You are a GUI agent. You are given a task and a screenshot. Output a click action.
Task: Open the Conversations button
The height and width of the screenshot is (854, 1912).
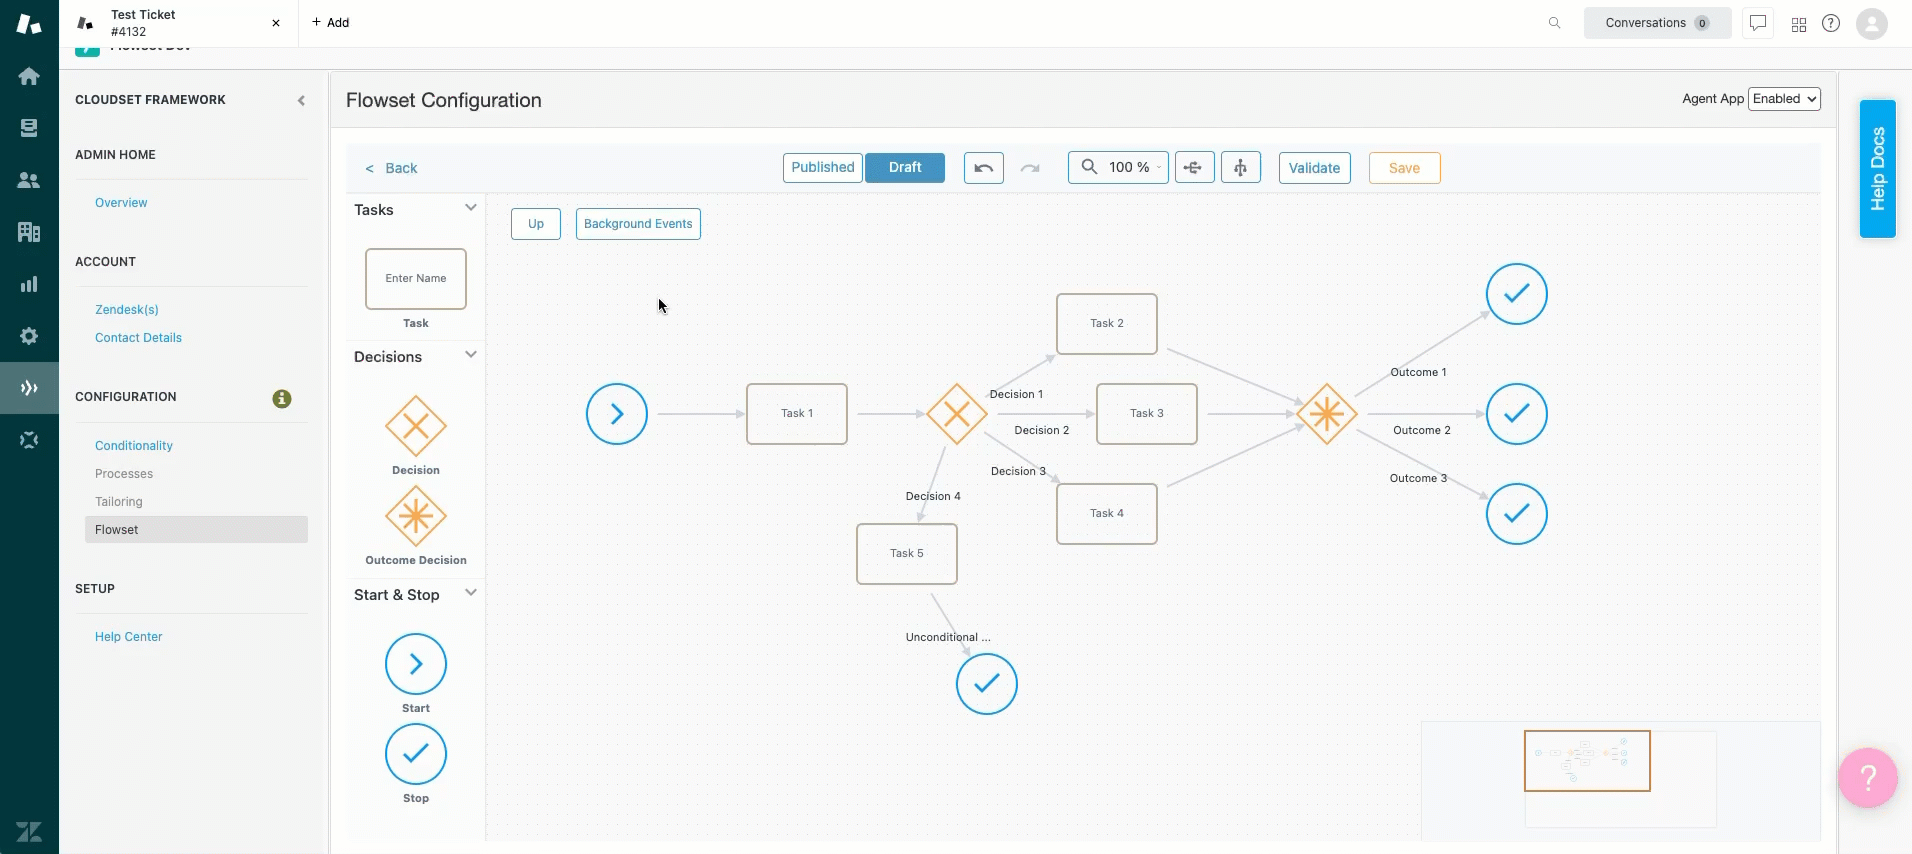[1657, 23]
